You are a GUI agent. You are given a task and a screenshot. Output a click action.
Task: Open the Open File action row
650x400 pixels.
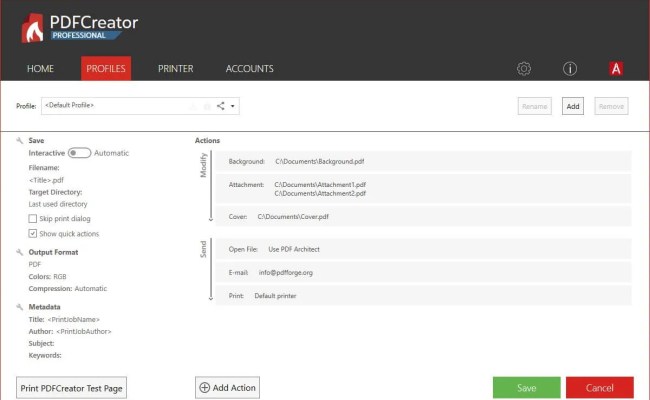423,249
